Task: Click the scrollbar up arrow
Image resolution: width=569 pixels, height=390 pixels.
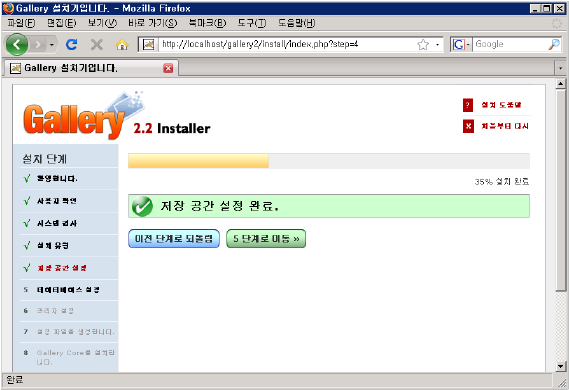Action: (x=560, y=84)
